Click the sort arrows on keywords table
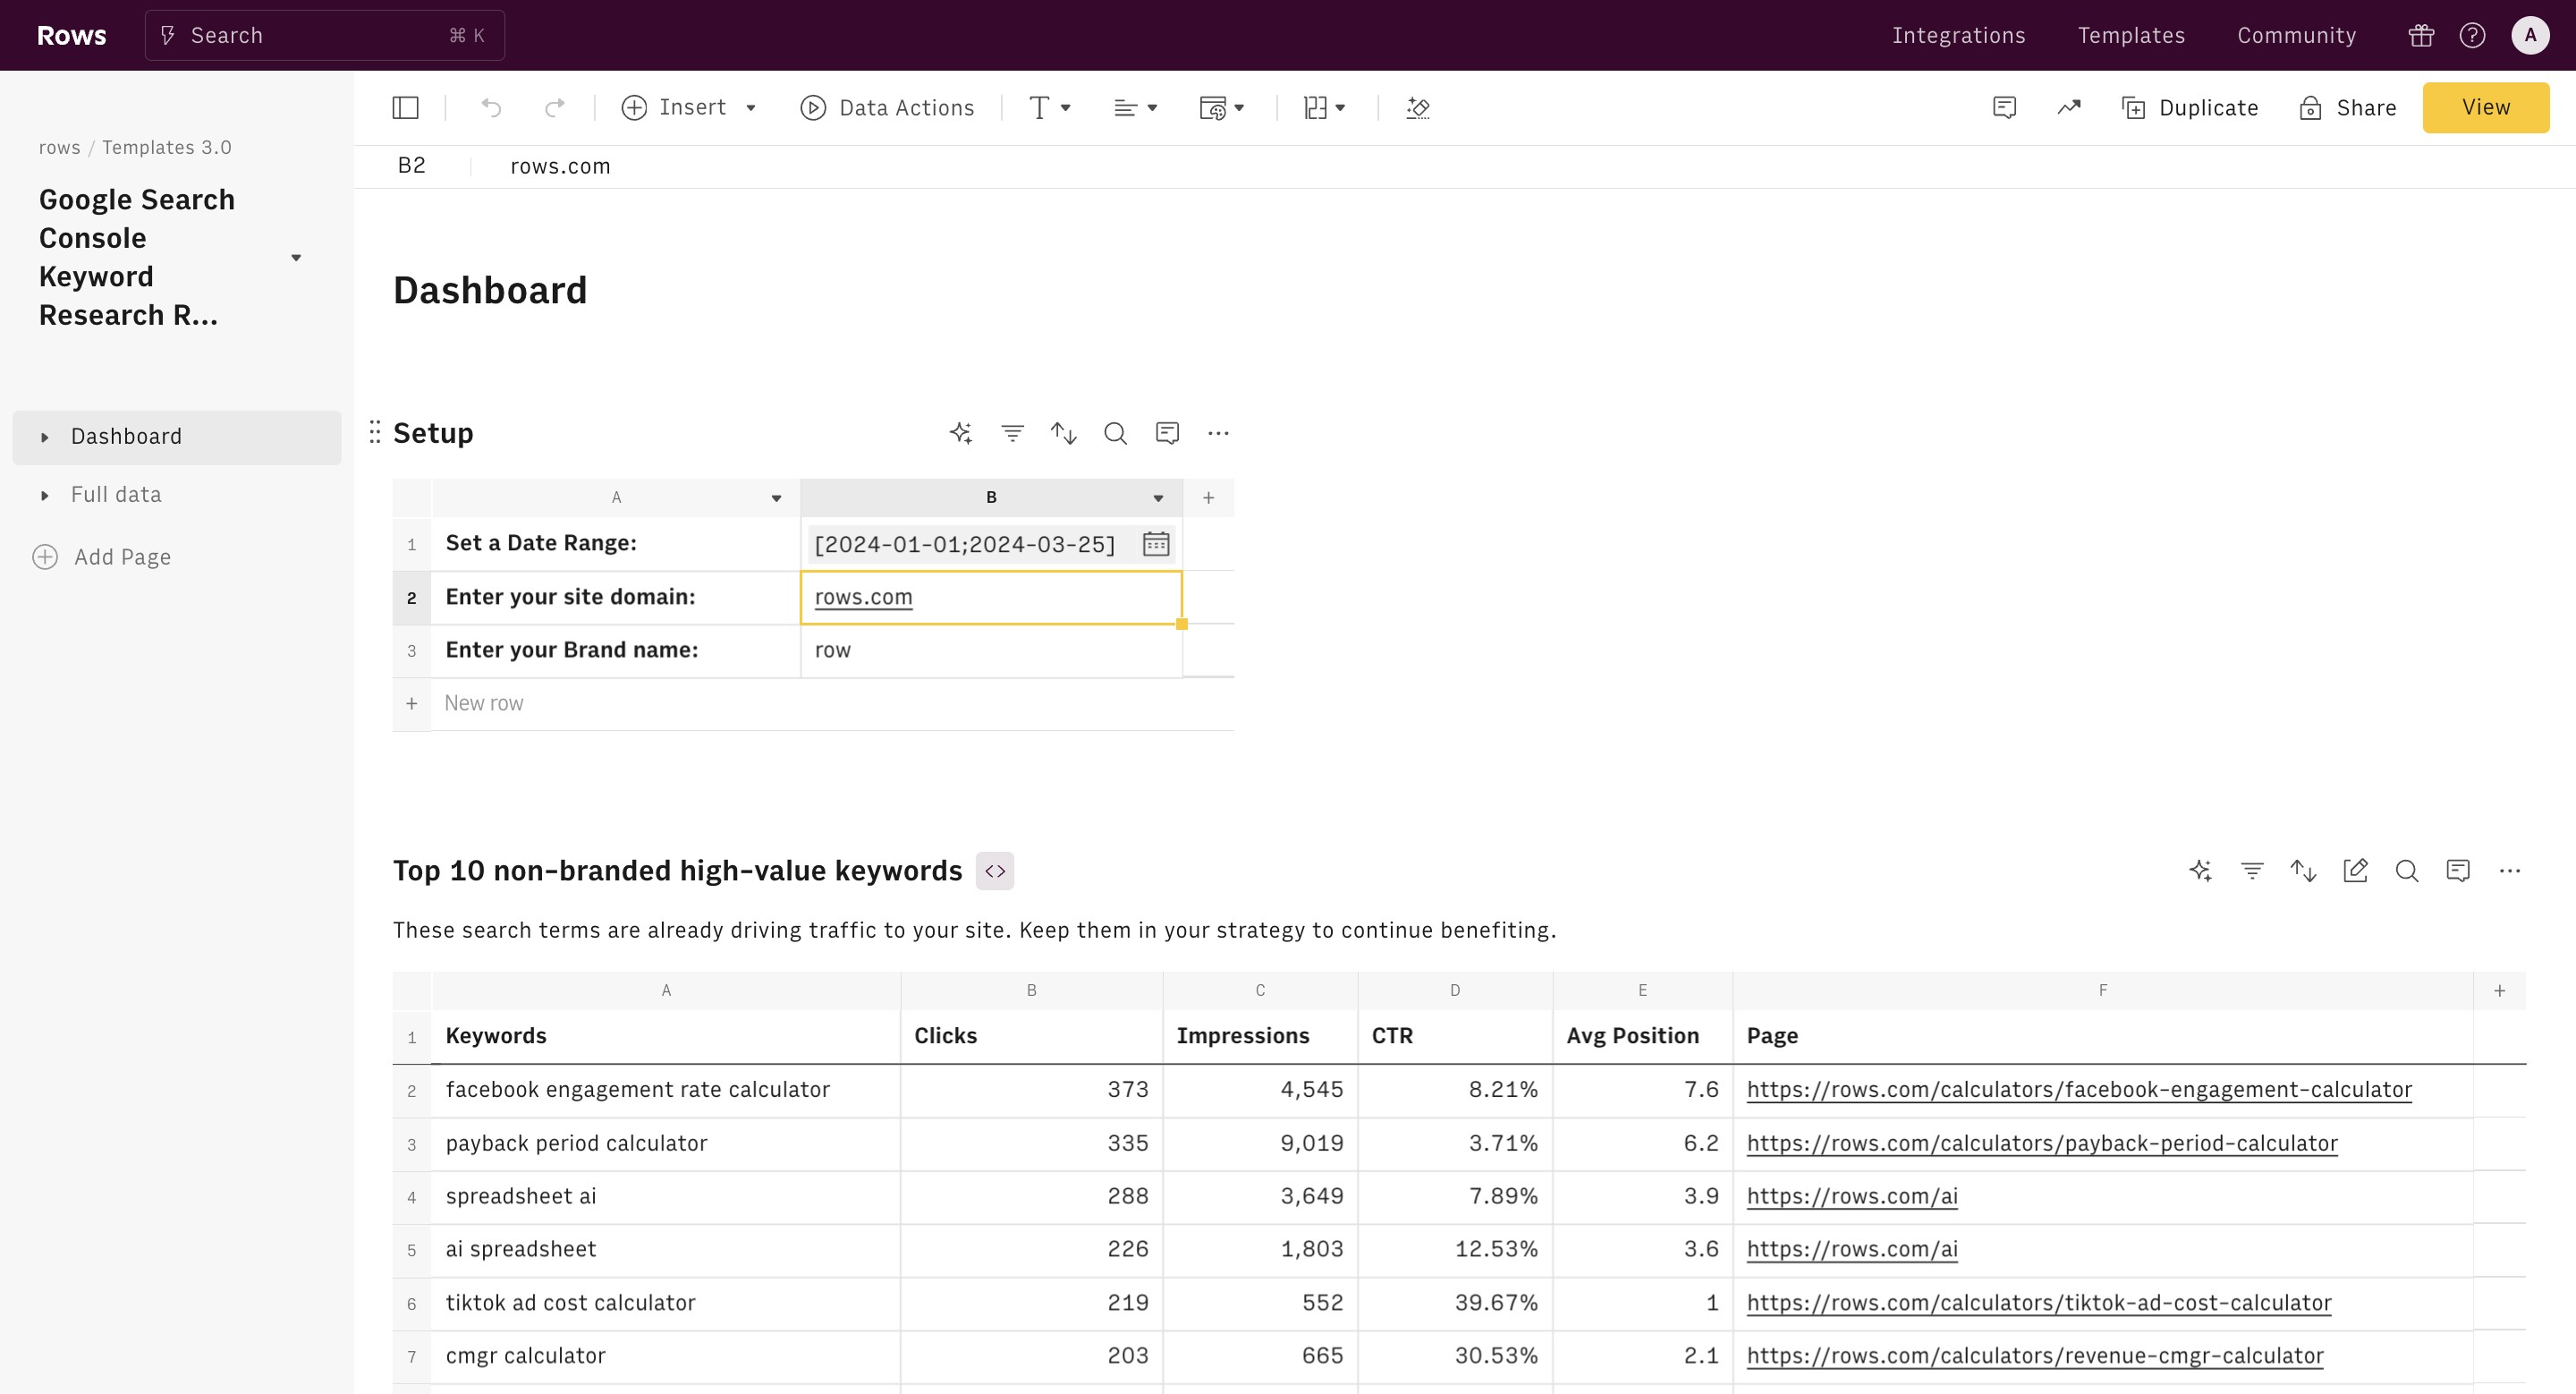 pos(2303,871)
